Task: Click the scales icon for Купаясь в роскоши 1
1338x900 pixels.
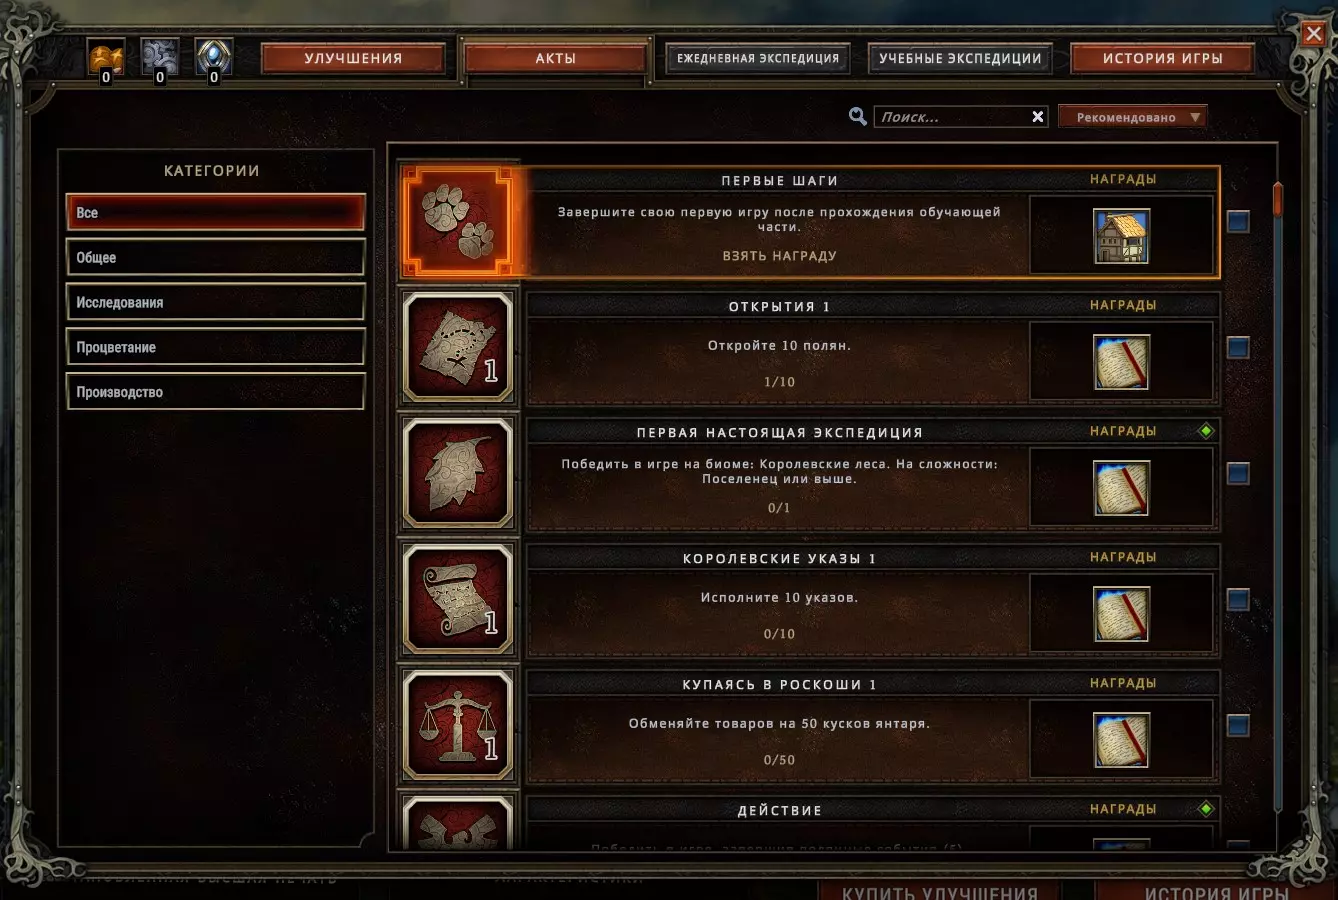Action: click(x=458, y=725)
